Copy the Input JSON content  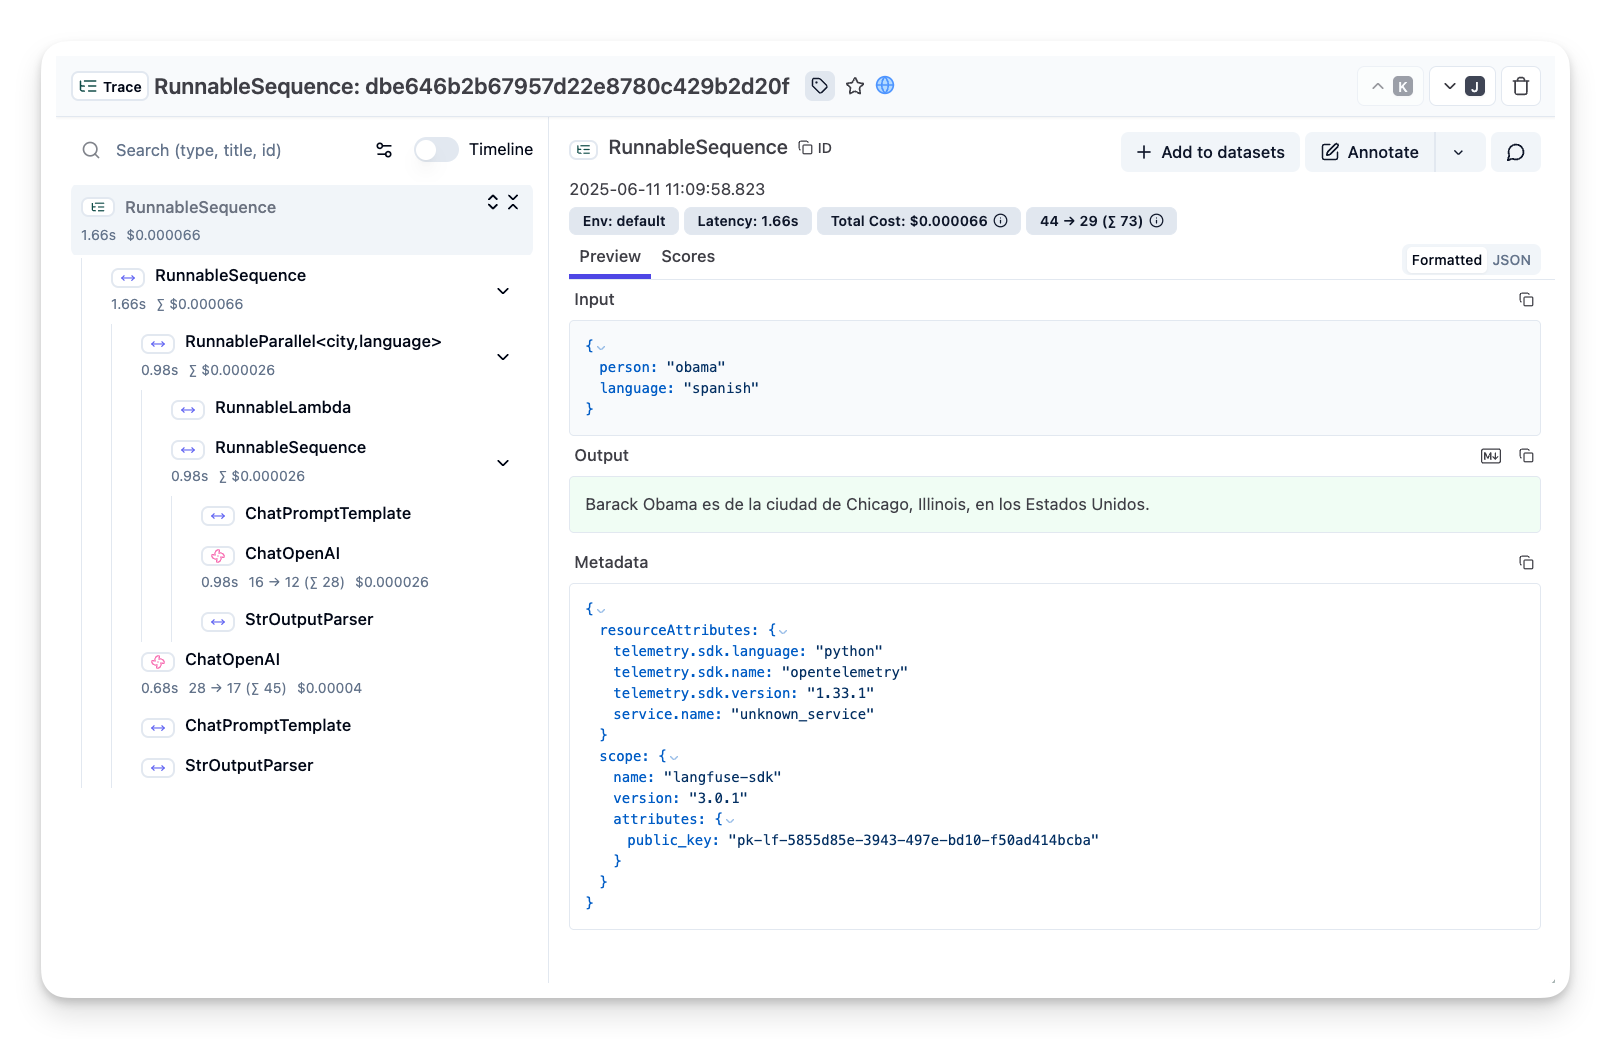coord(1526,300)
